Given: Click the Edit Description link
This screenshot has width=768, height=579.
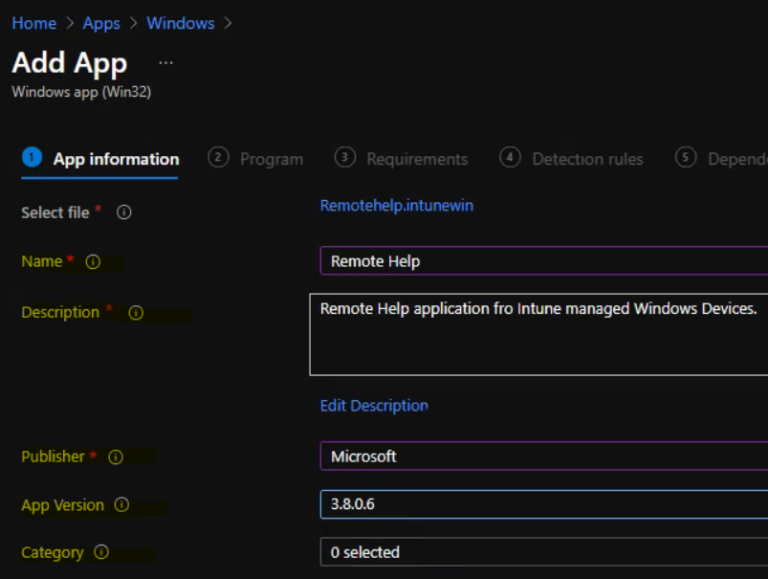Looking at the screenshot, I should 373,406.
